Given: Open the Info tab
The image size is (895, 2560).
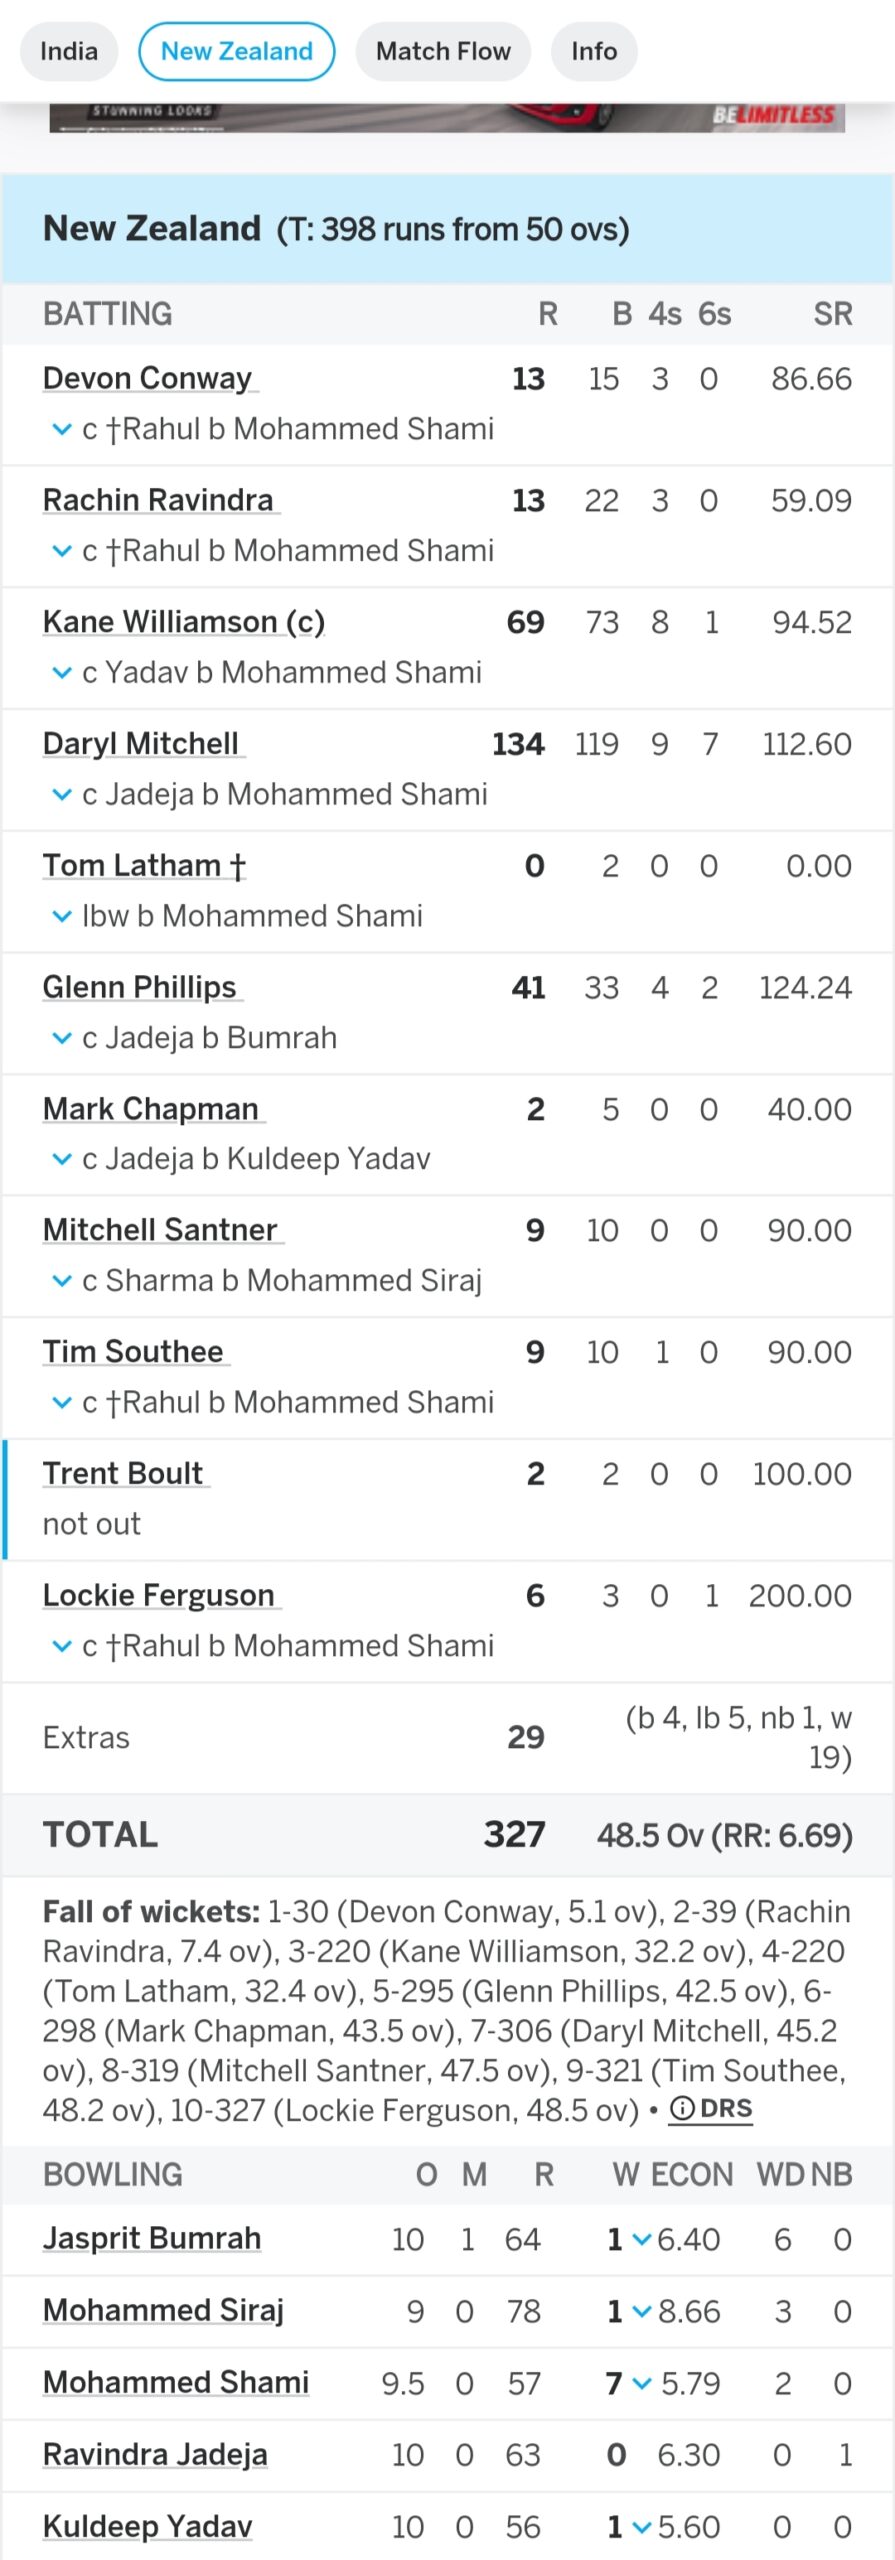Looking at the screenshot, I should point(594,51).
